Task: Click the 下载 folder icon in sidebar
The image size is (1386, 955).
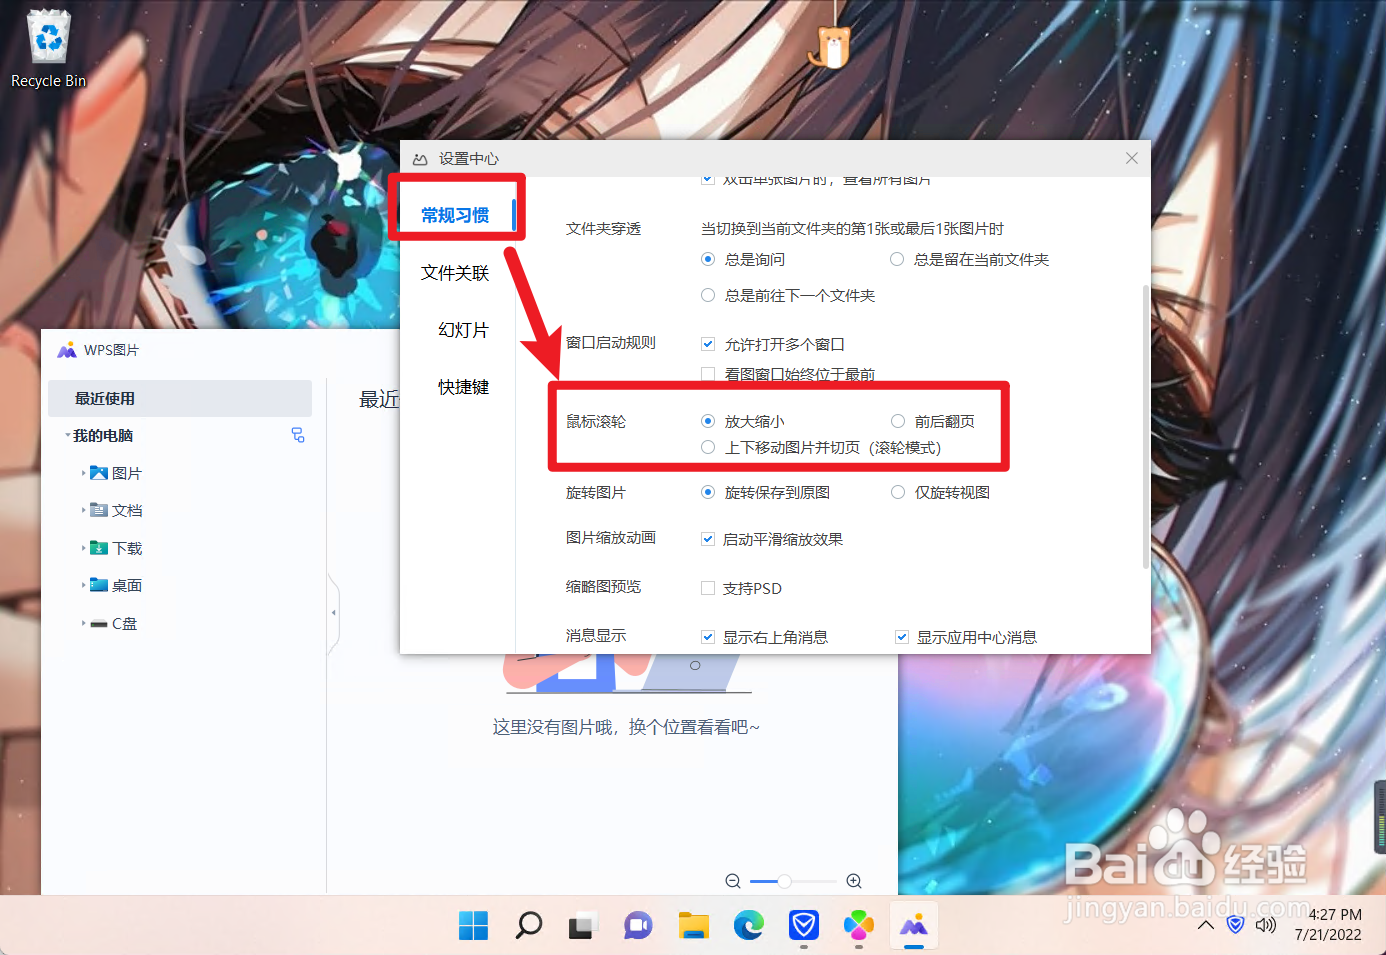Action: [99, 548]
